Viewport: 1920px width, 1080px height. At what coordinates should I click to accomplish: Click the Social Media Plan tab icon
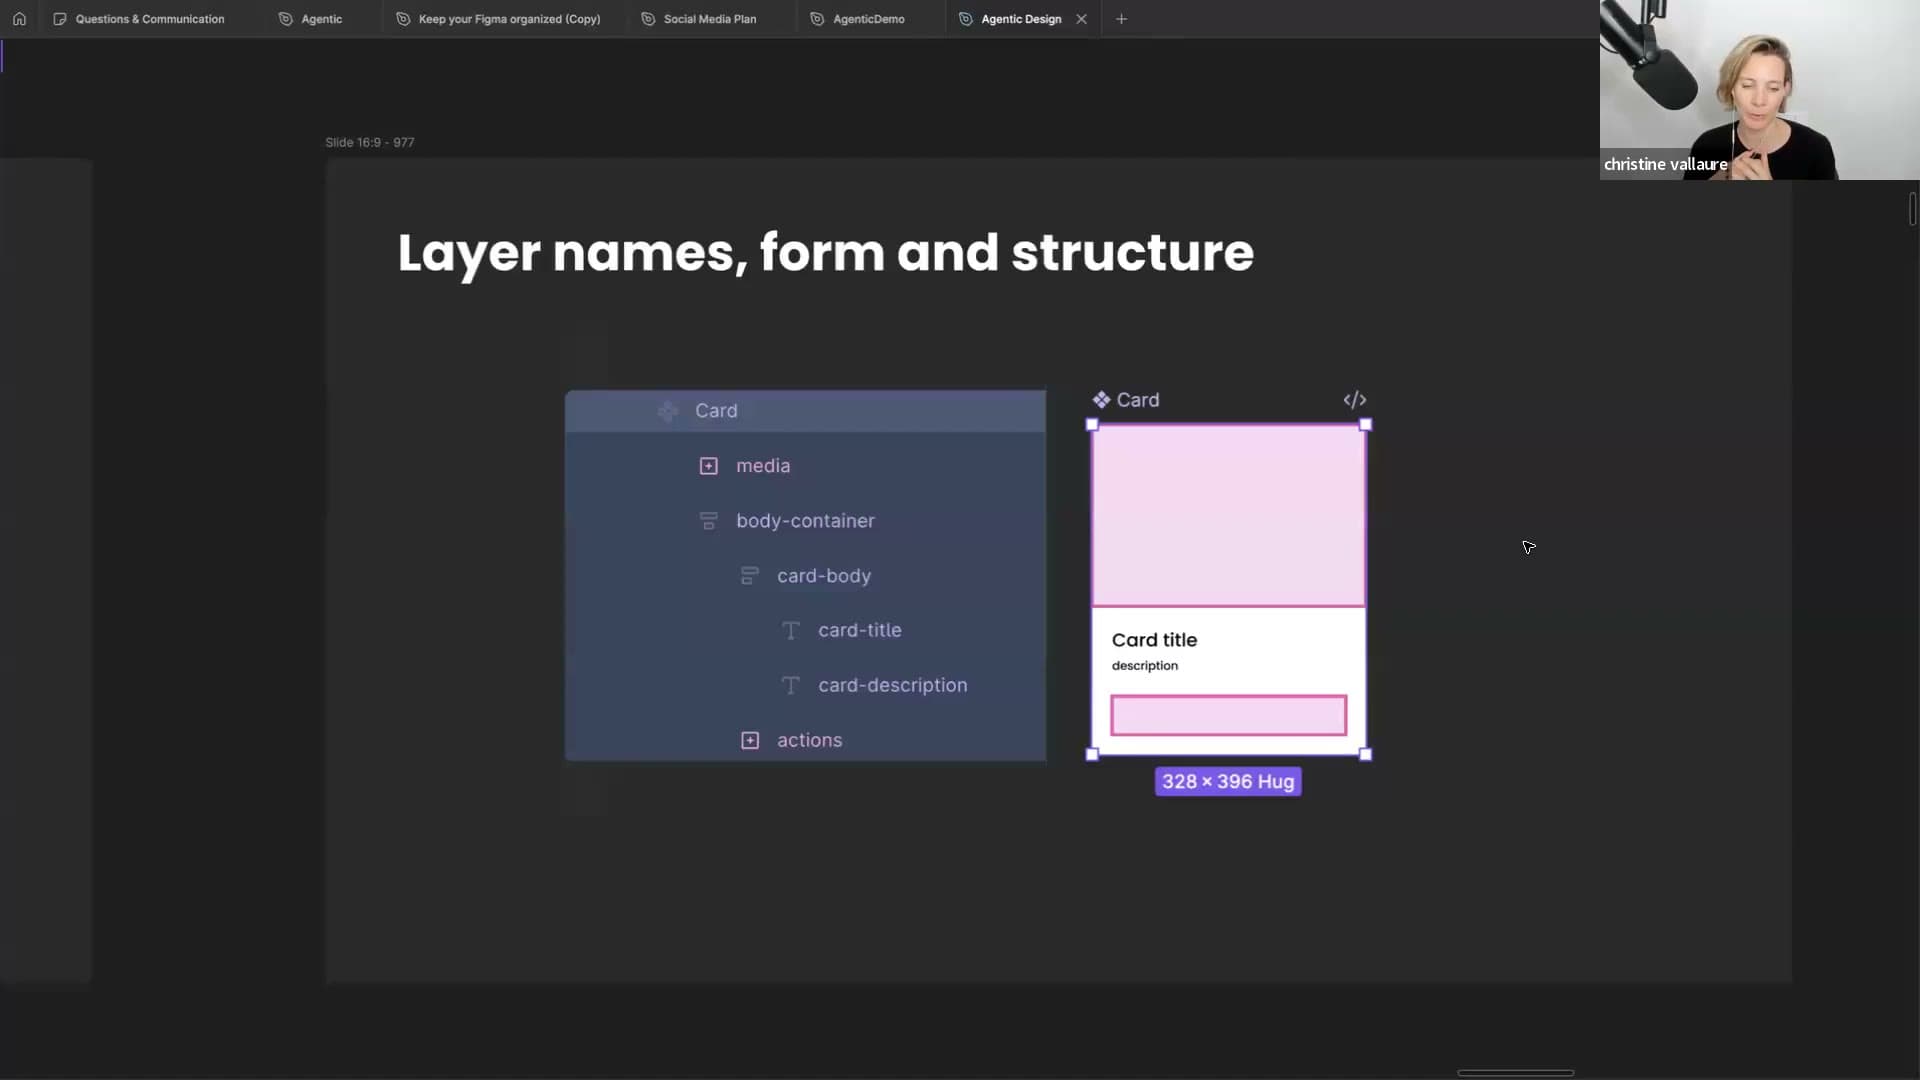pyautogui.click(x=648, y=19)
